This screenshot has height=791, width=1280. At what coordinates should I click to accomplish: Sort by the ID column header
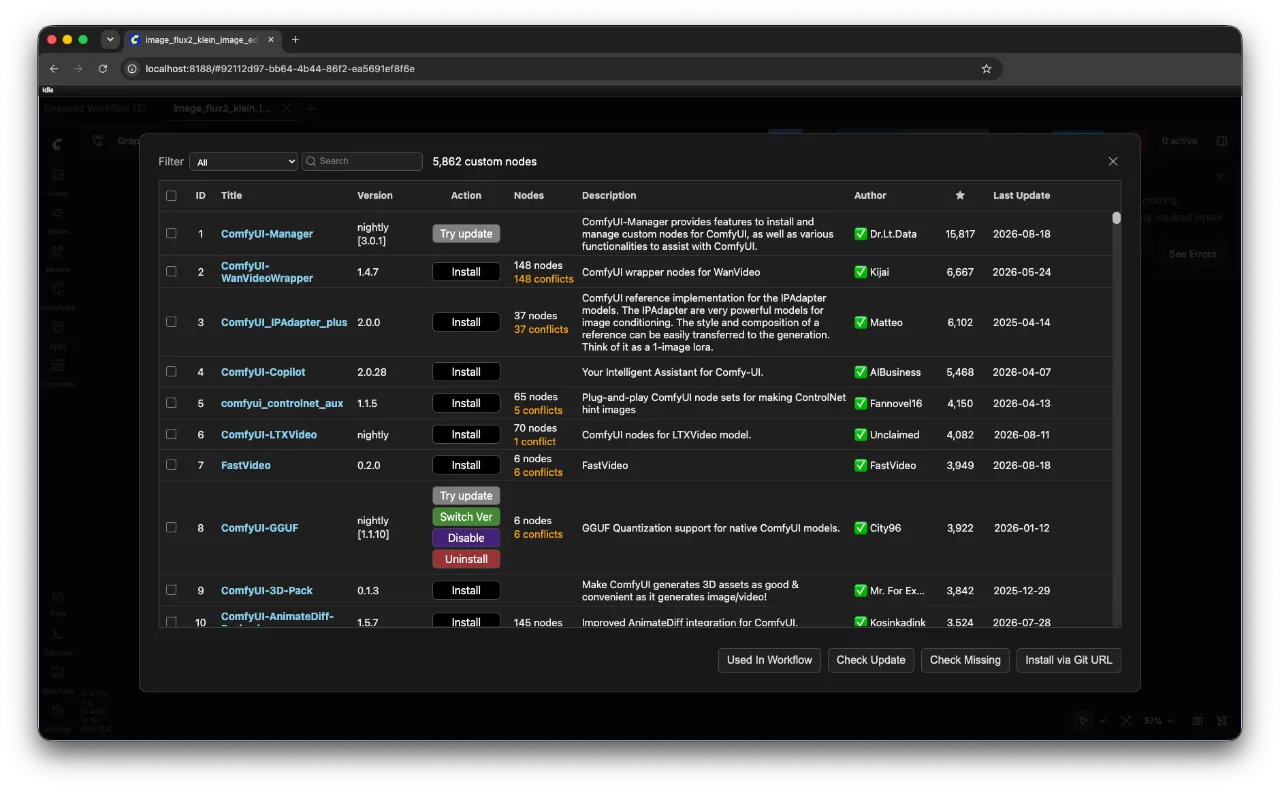click(200, 195)
